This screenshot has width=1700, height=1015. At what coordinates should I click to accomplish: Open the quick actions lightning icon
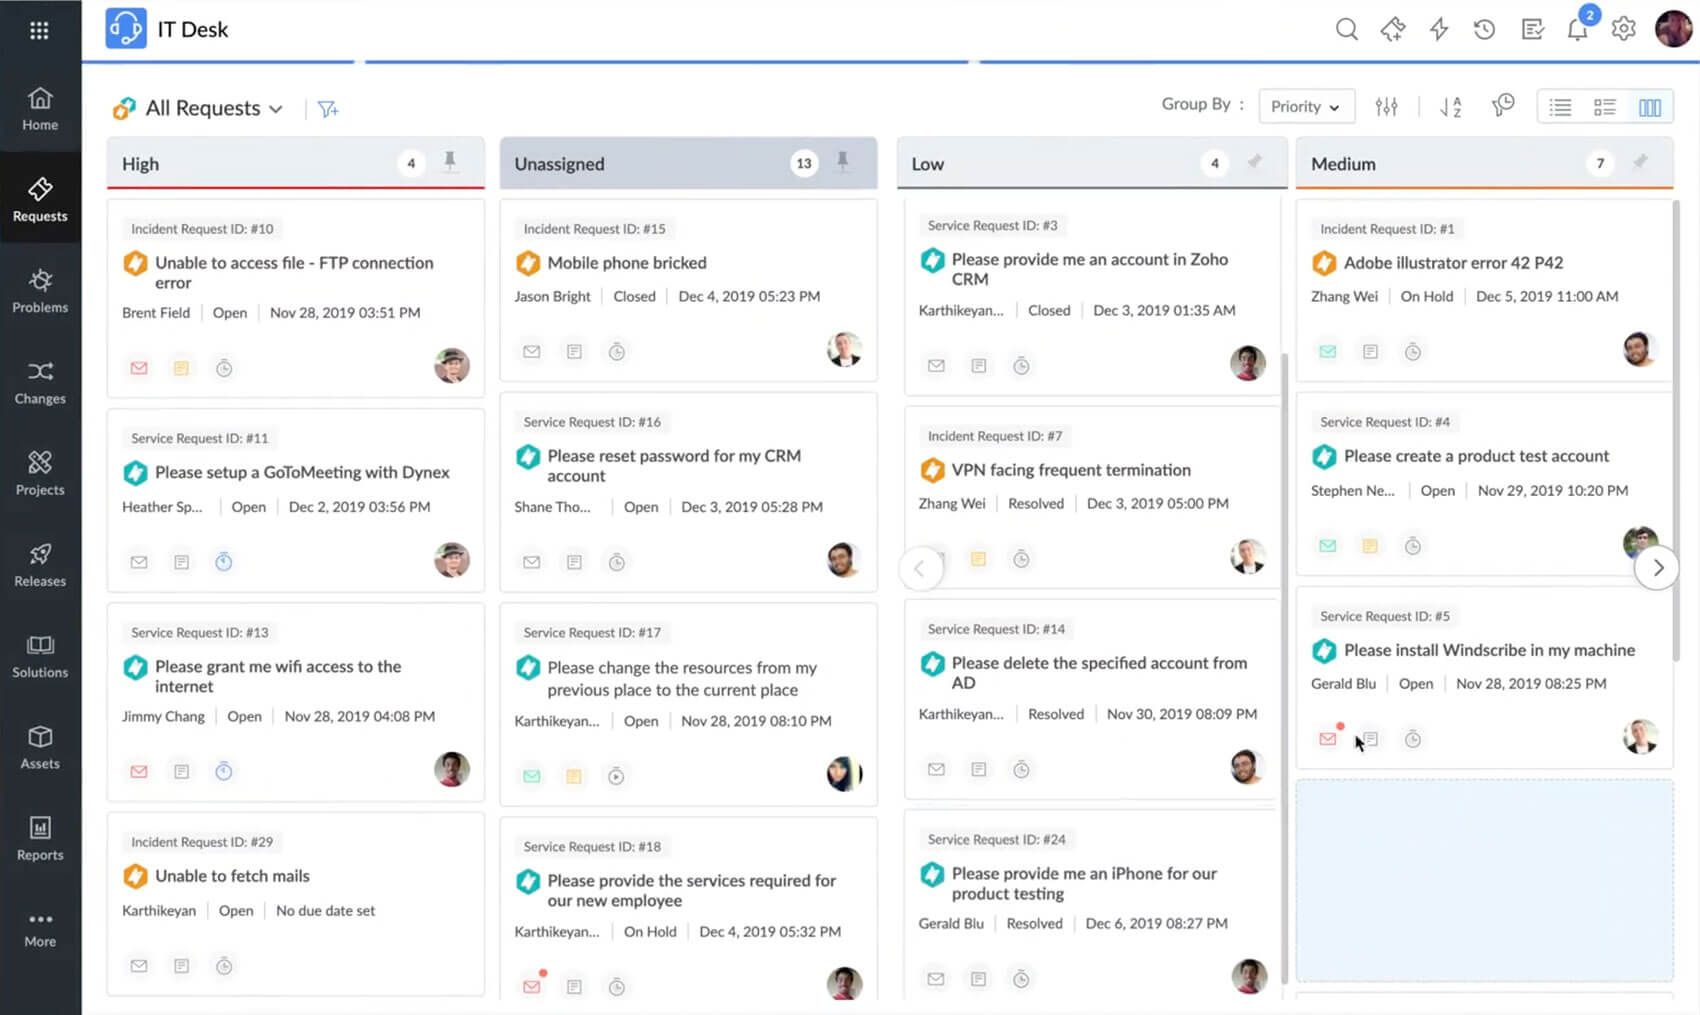coord(1439,29)
